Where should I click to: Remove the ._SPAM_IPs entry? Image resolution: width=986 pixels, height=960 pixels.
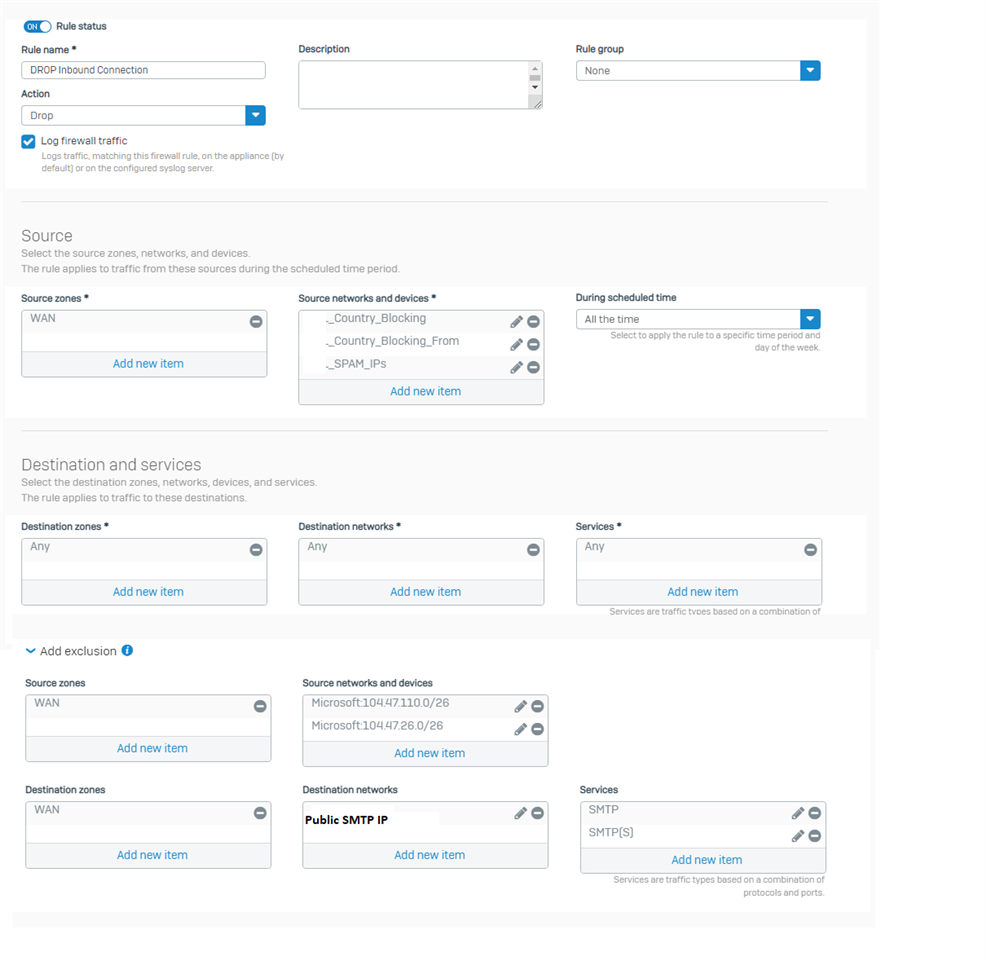tap(533, 367)
